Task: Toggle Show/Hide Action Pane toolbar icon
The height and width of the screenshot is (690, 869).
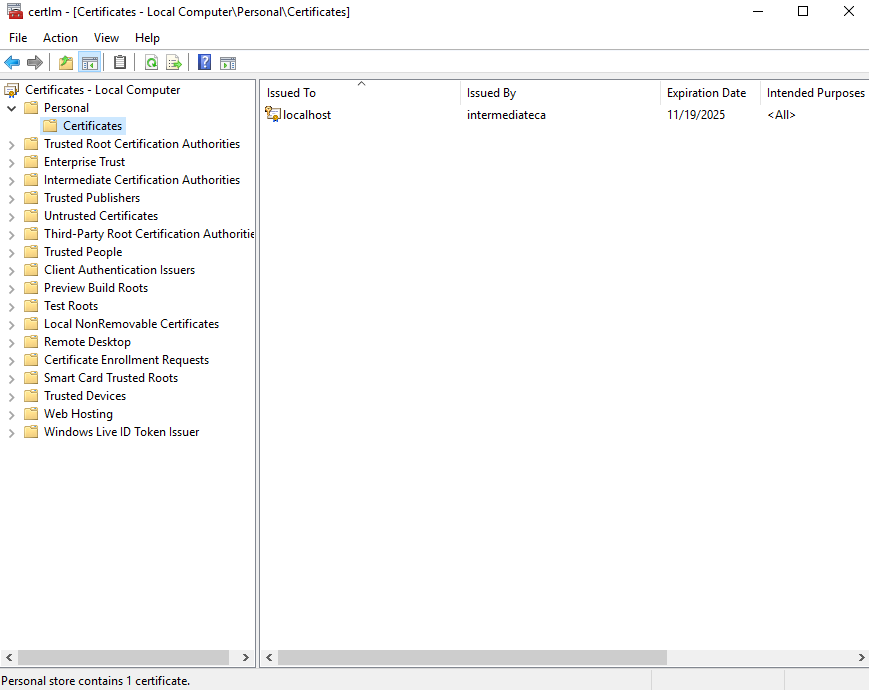Action: 228,62
